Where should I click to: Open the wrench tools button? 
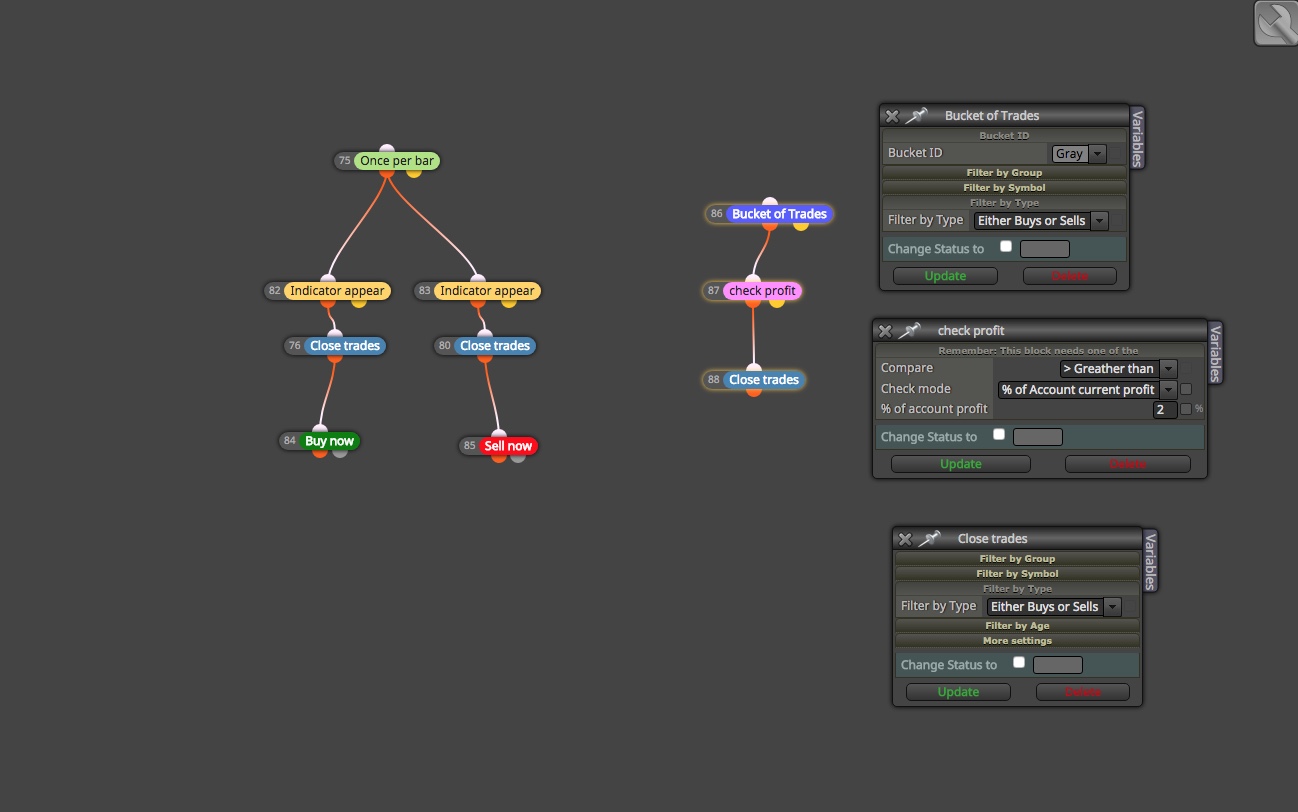coord(1275,23)
